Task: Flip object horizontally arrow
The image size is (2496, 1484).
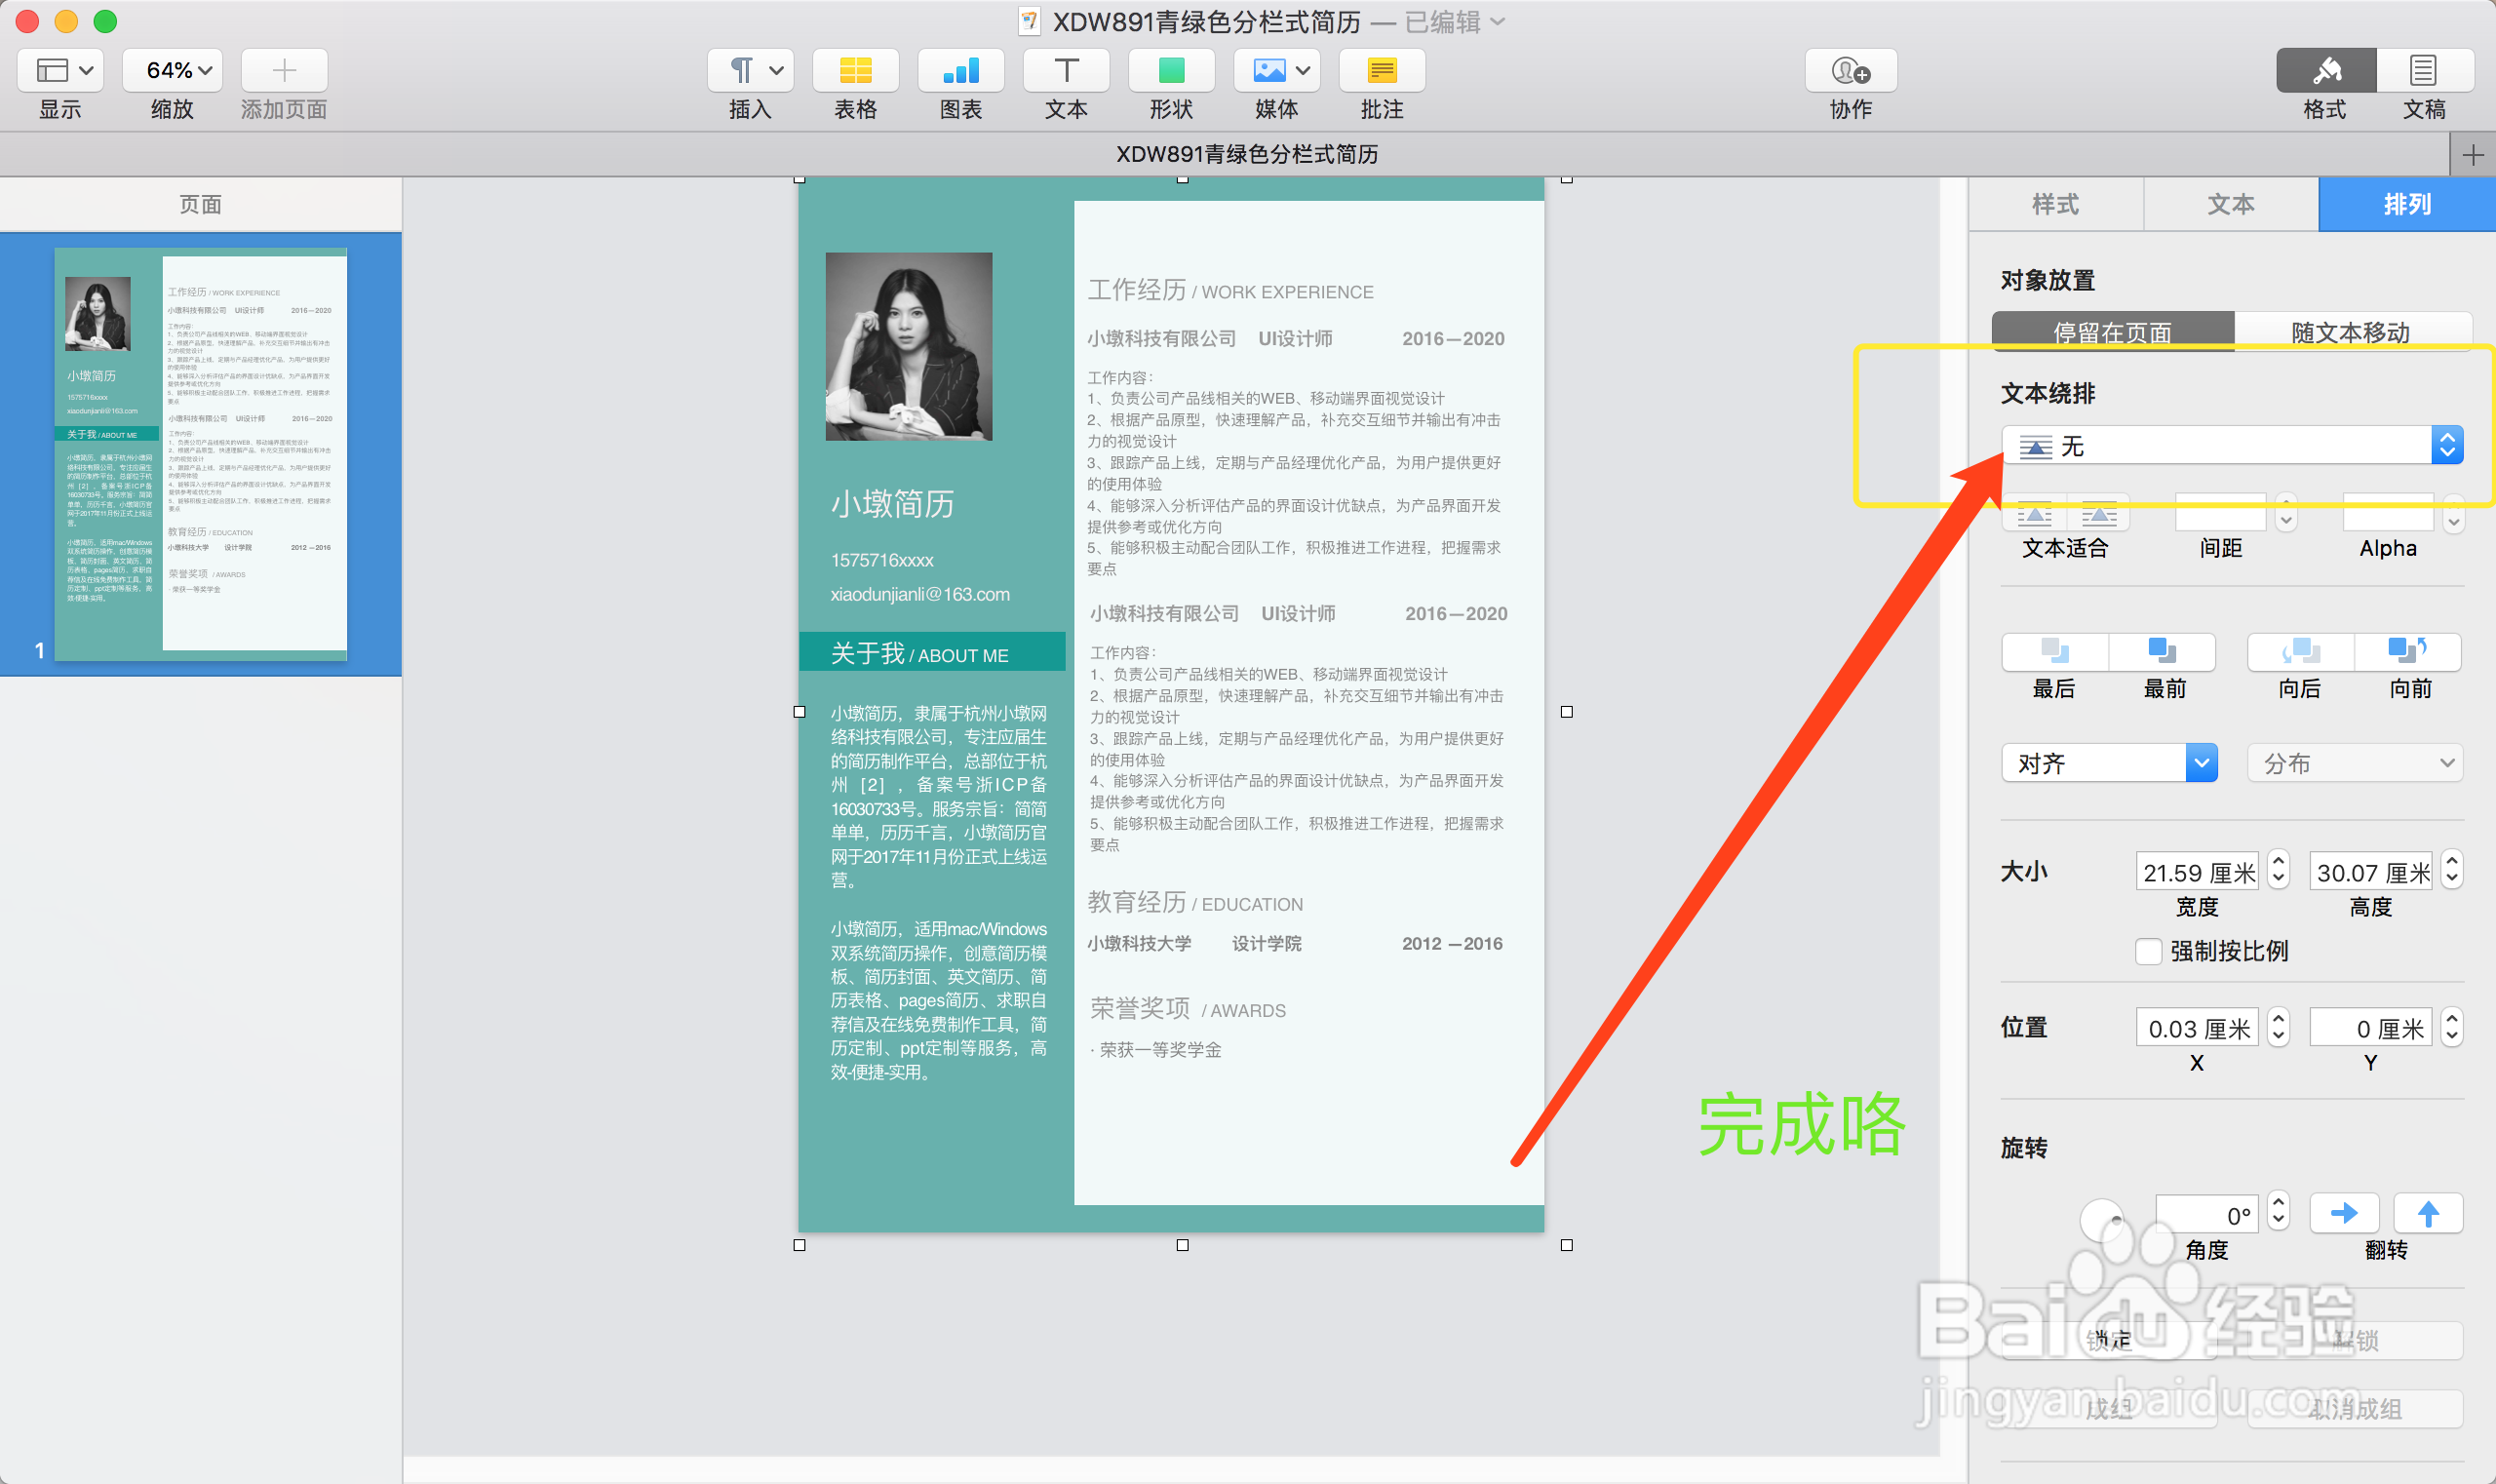Action: tap(2343, 1214)
